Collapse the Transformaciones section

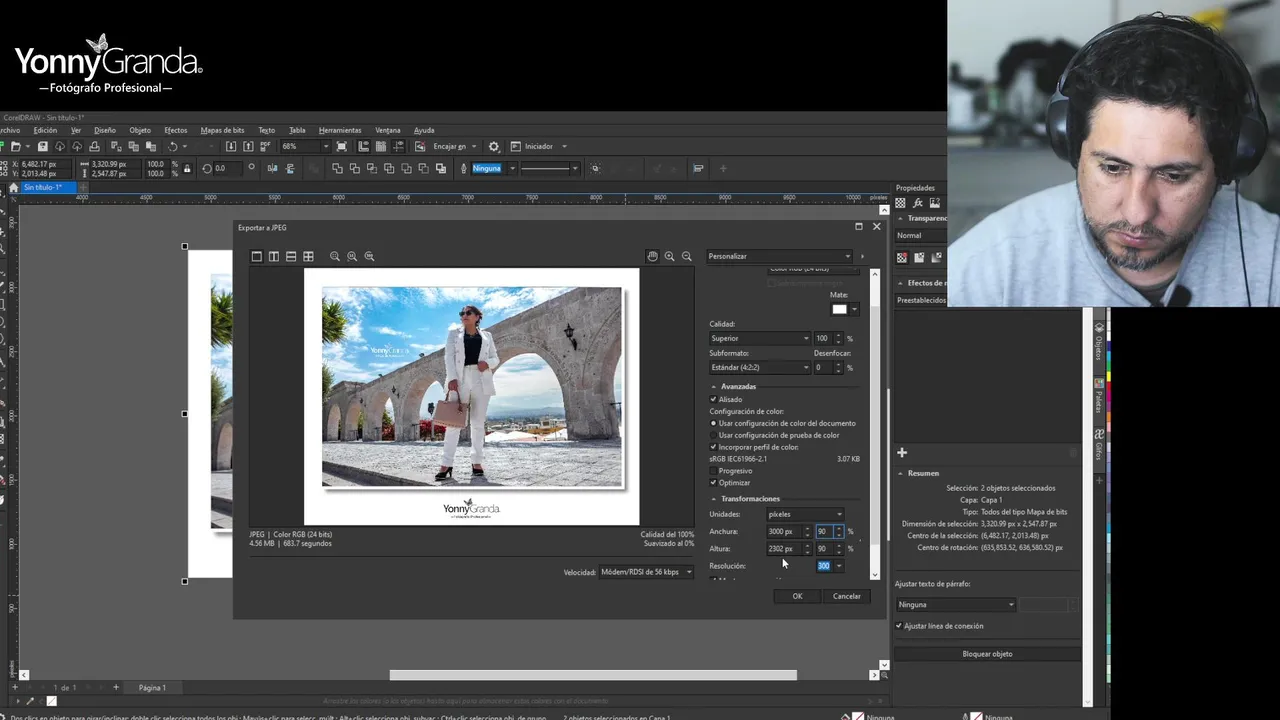714,499
